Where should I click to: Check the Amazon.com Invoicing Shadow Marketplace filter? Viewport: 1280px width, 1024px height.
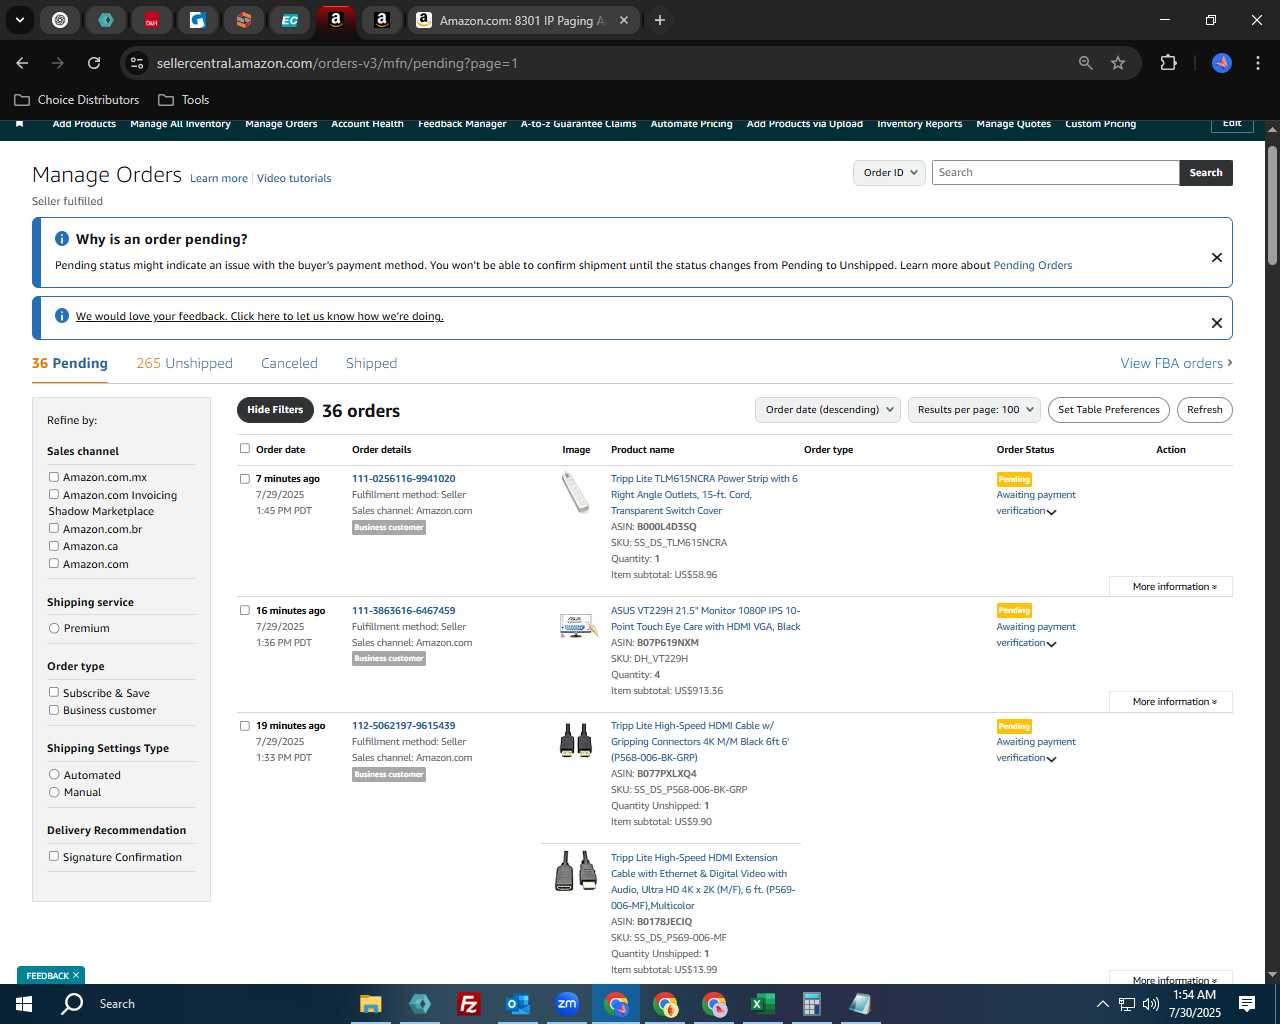pos(54,494)
